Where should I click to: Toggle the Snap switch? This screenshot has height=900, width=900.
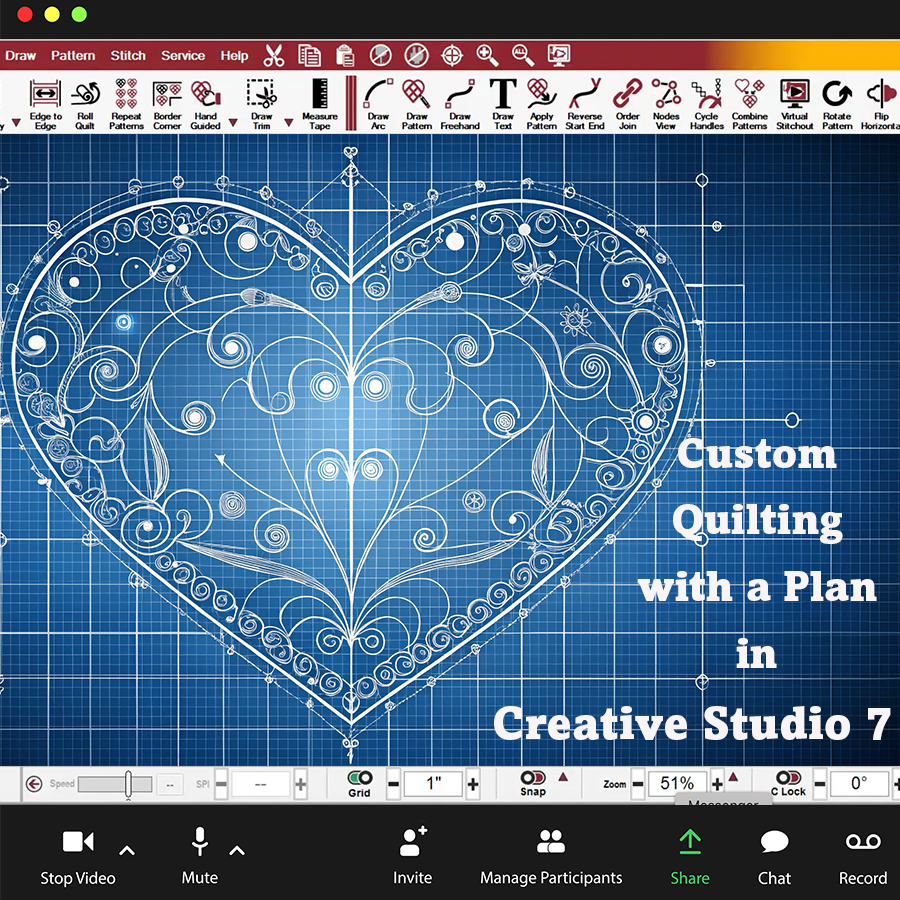point(532,778)
